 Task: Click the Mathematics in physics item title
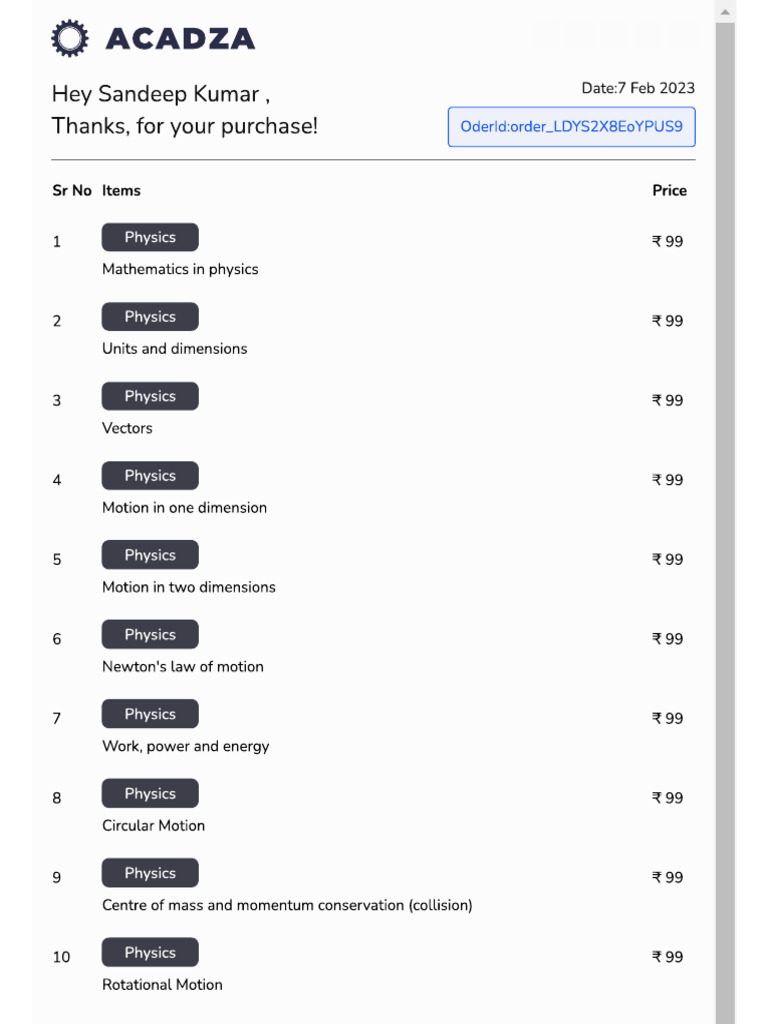[x=180, y=269]
